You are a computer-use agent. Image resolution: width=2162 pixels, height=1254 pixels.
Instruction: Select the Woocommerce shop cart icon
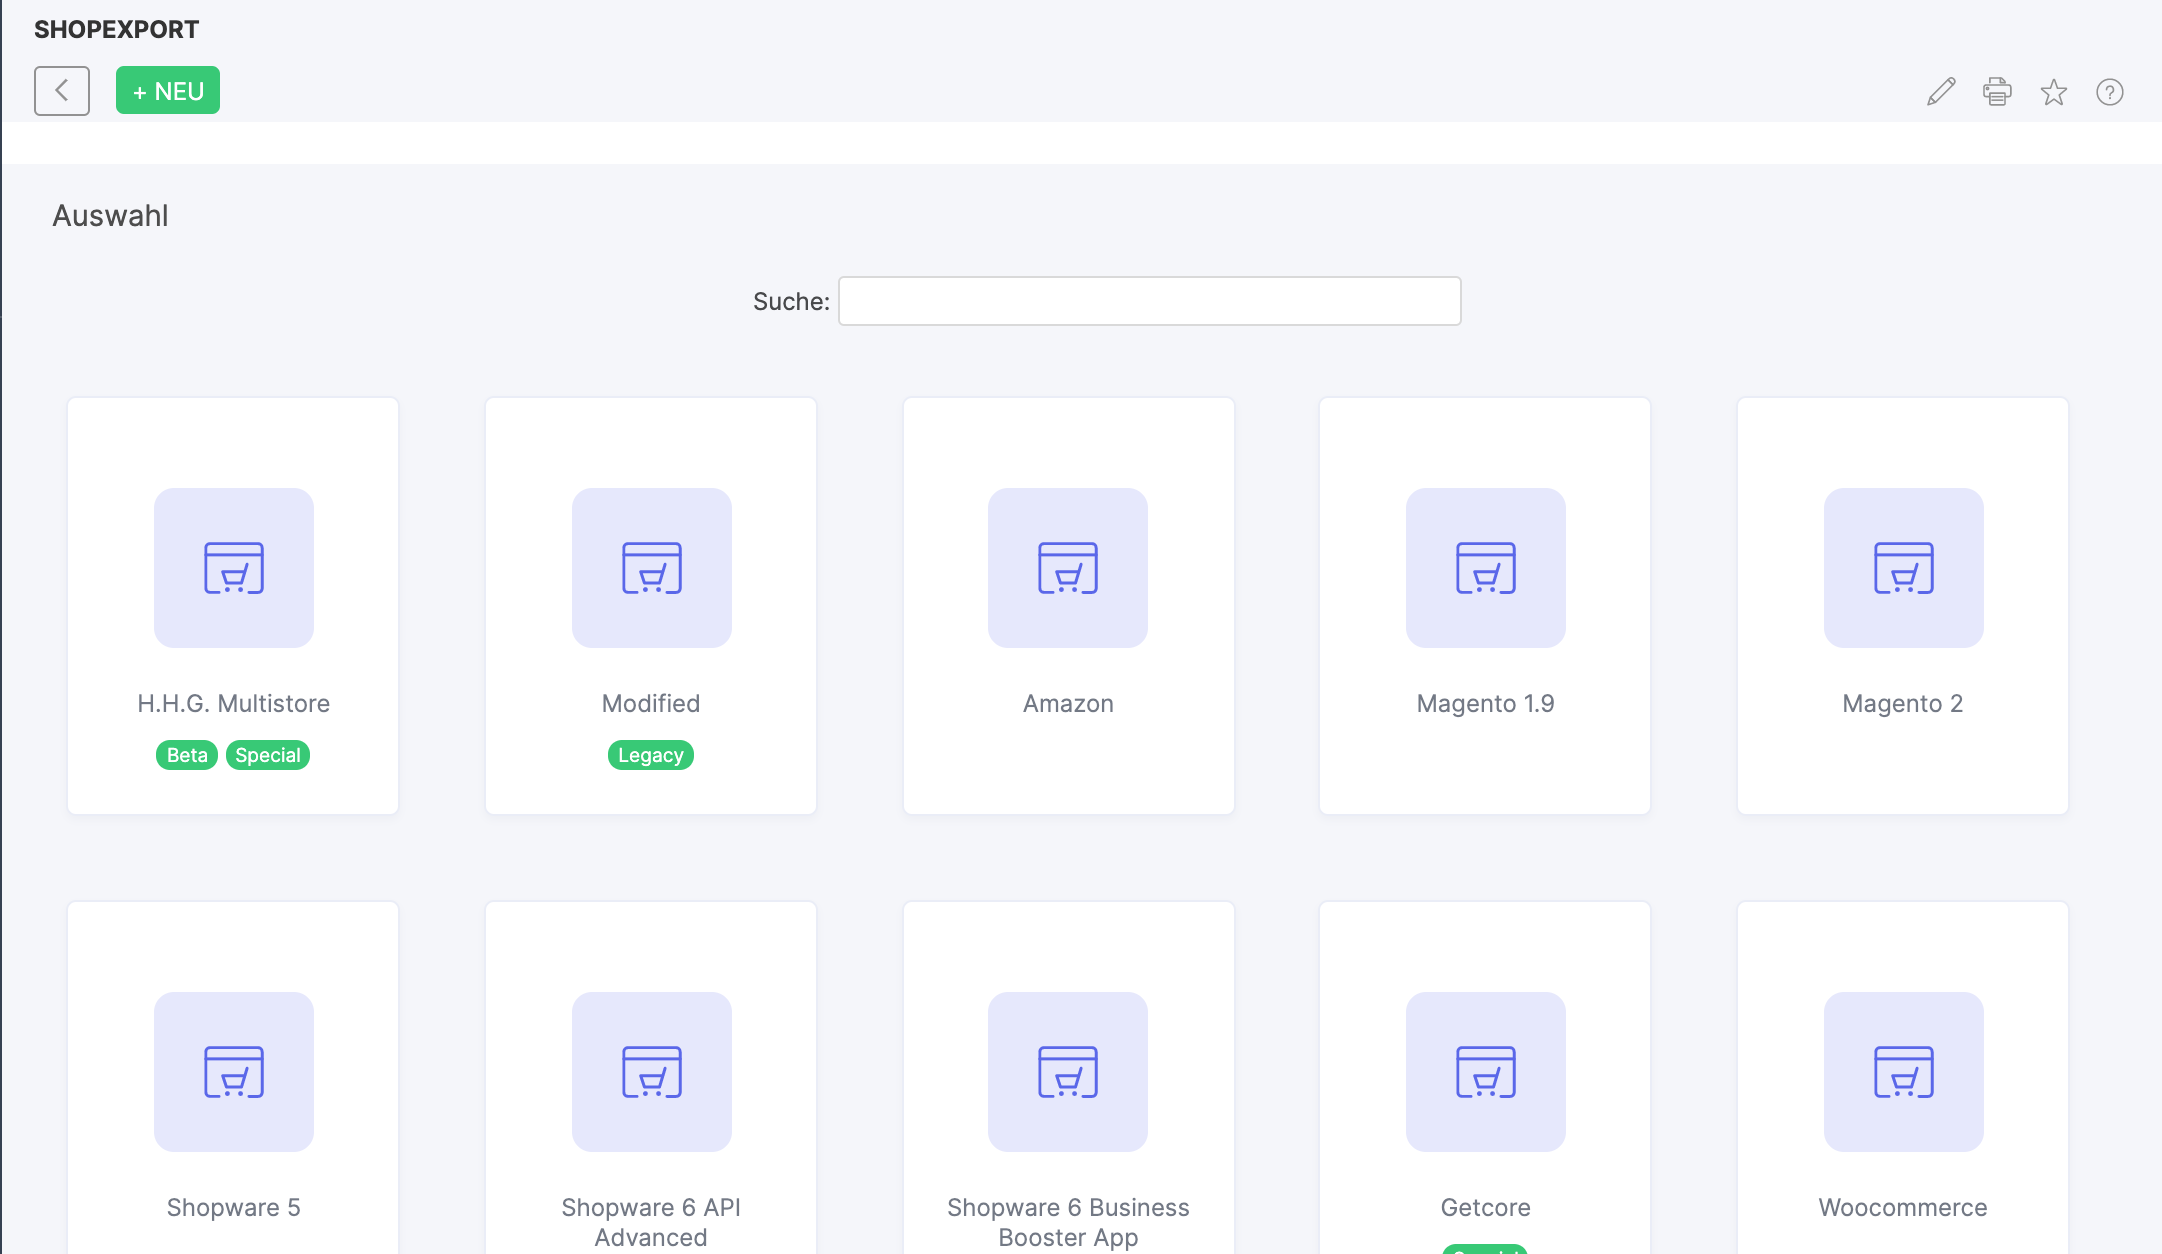(1902, 1071)
